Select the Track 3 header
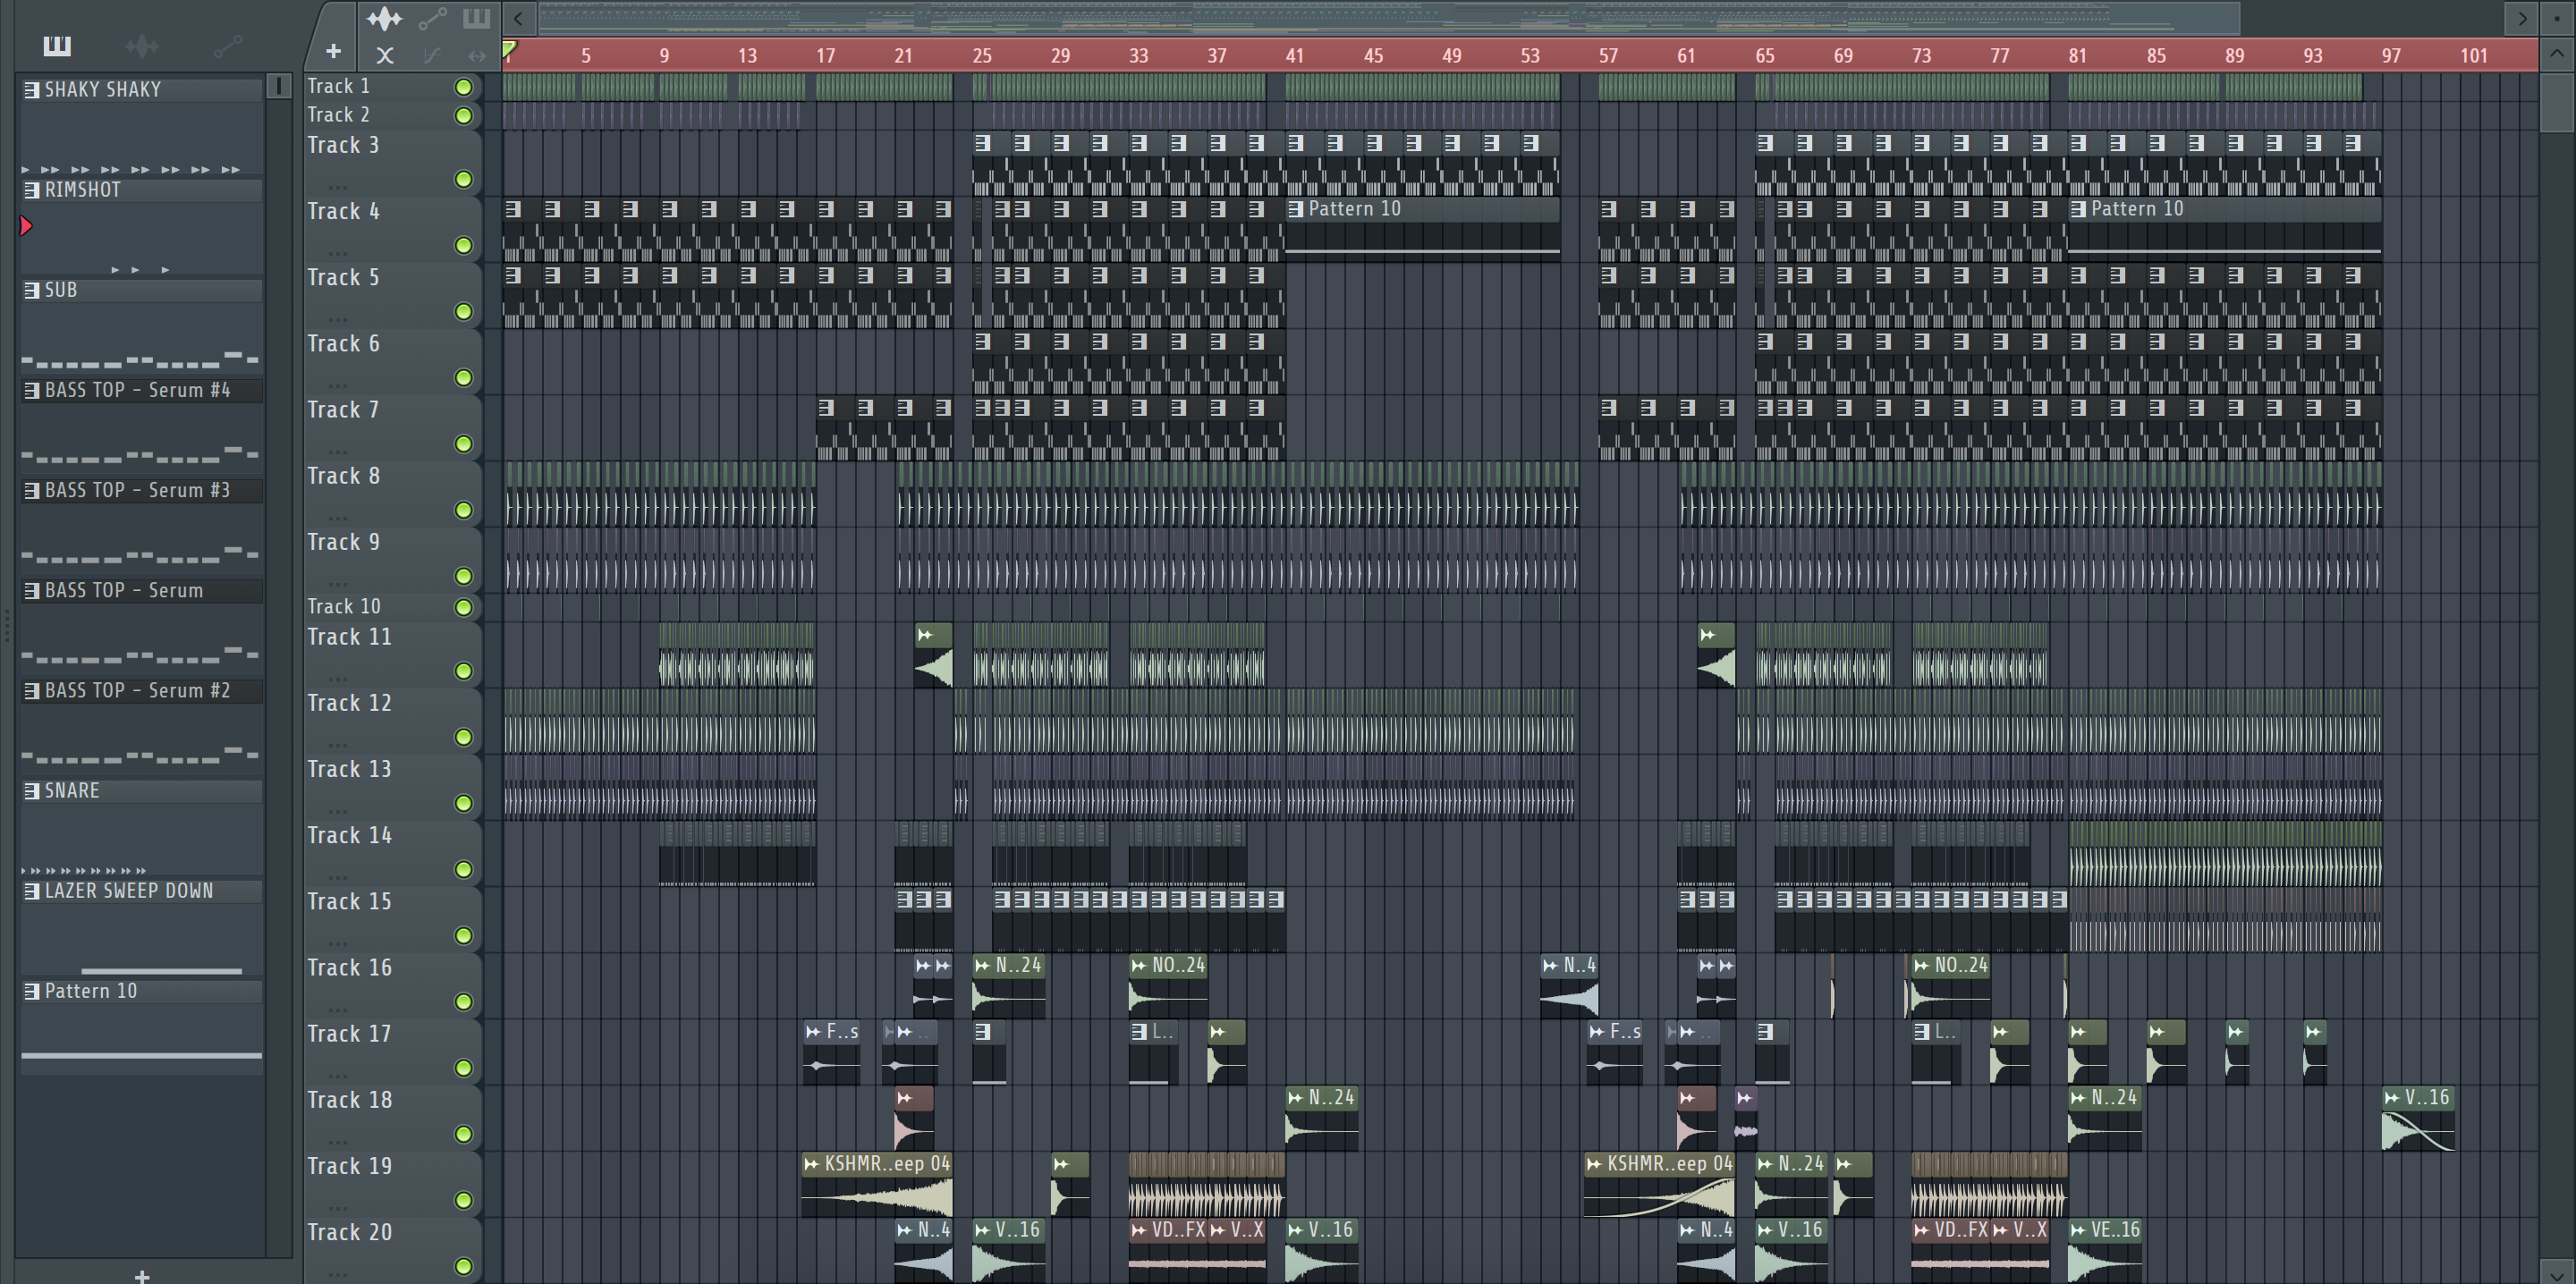 [x=392, y=162]
